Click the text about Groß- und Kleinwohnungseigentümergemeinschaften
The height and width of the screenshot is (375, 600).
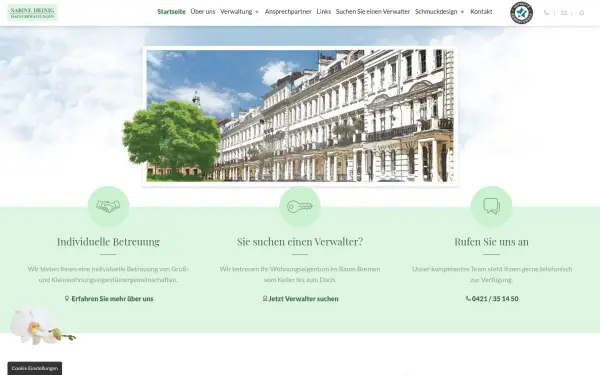(108, 274)
